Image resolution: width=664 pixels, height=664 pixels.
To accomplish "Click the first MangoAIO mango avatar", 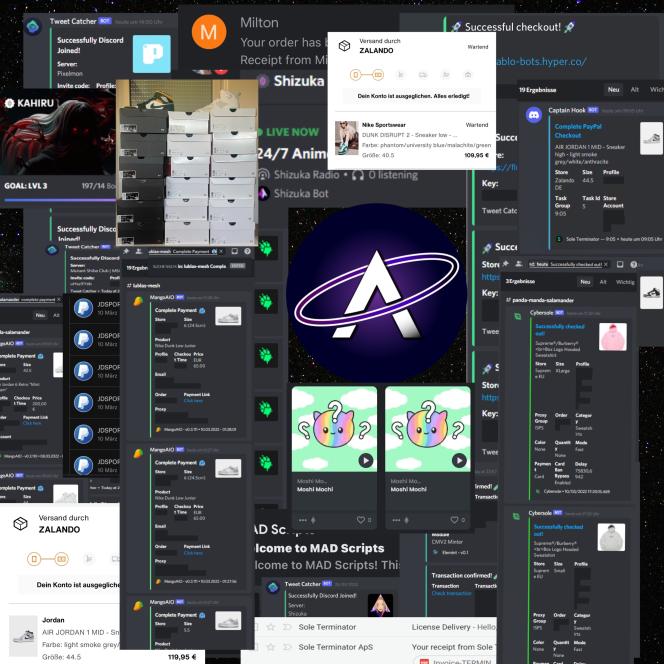I will tap(138, 301).
